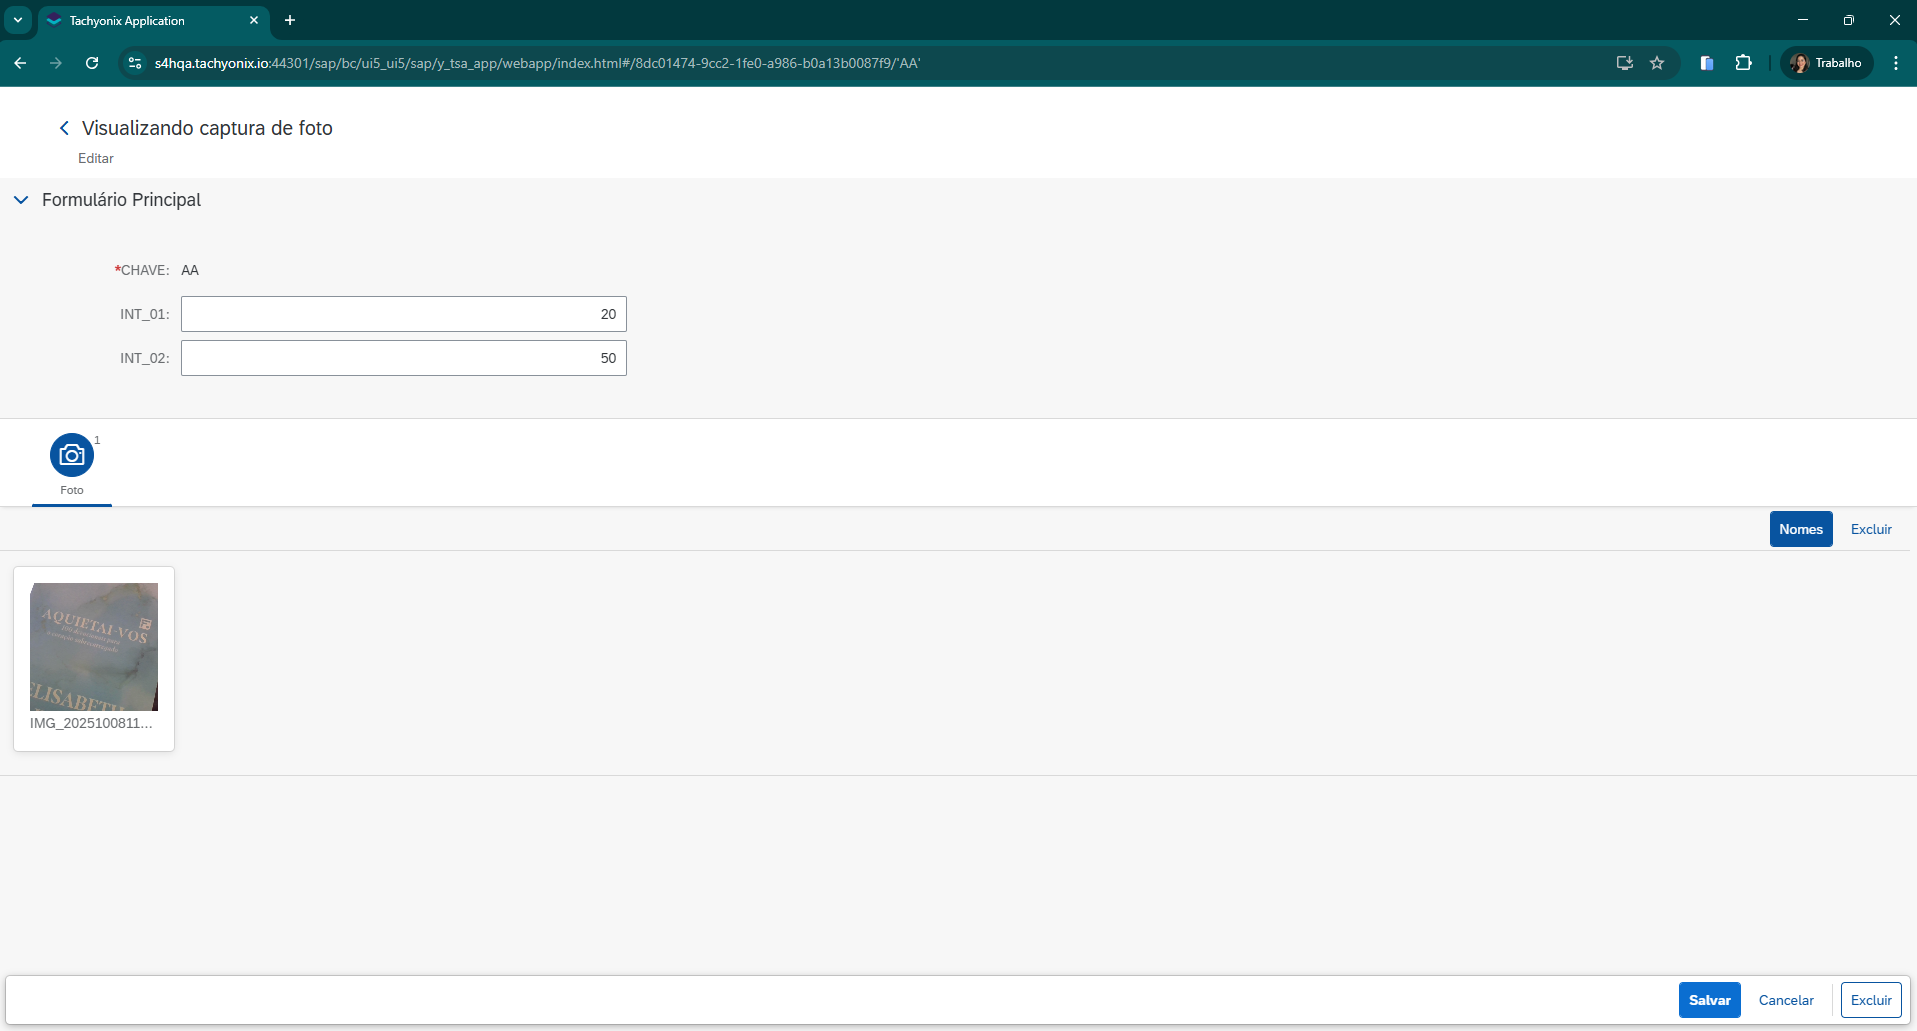
Task: Open the browser Extensions puzzle icon
Action: pyautogui.click(x=1743, y=63)
